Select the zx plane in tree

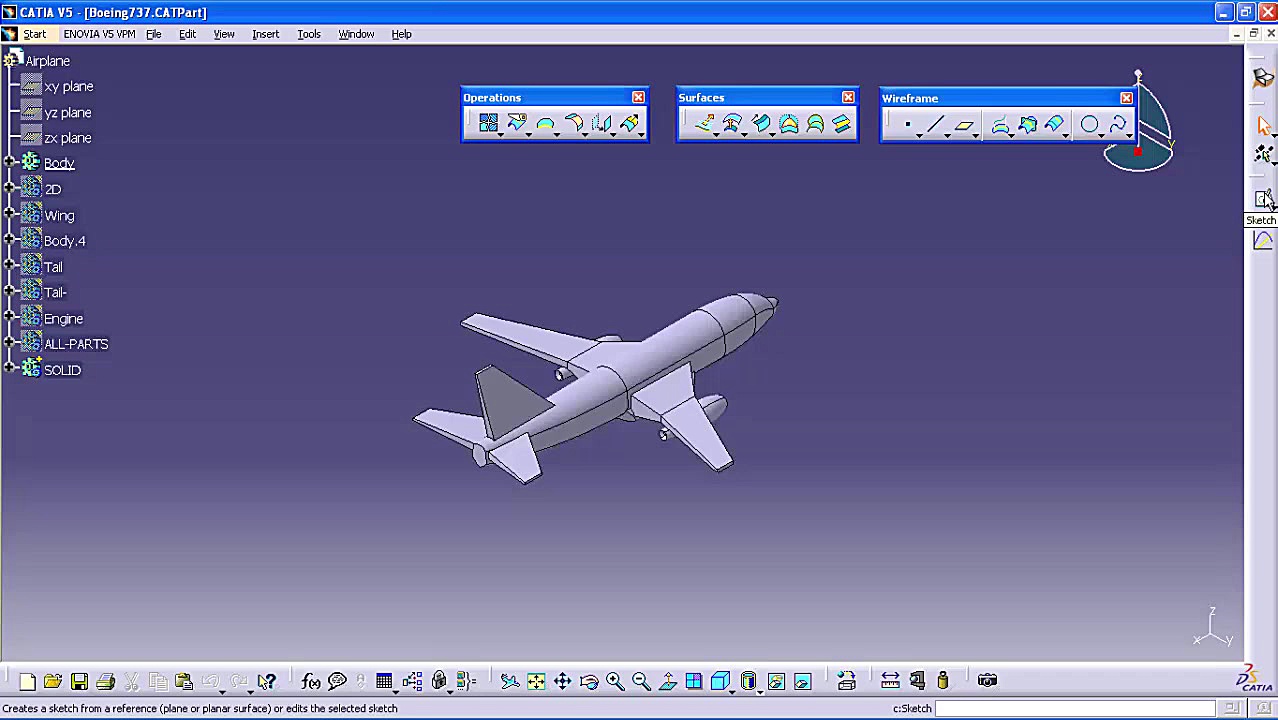(x=67, y=138)
